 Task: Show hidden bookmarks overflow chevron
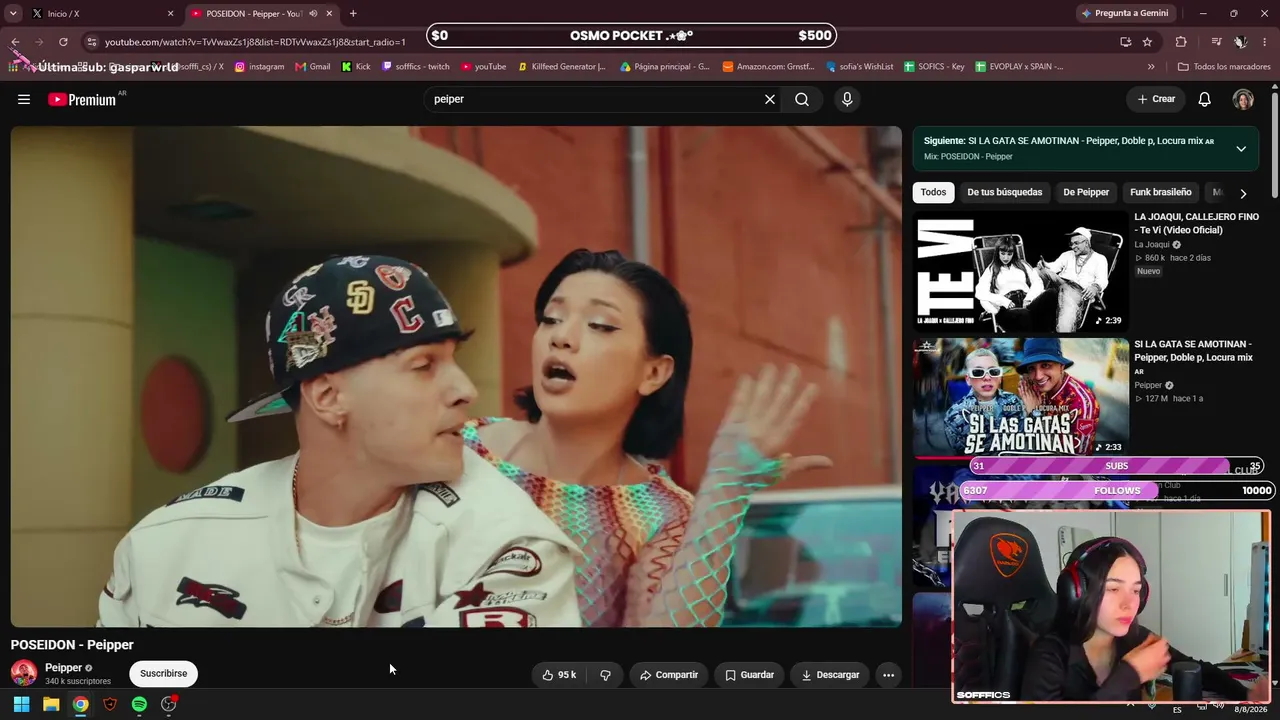click(x=1151, y=67)
